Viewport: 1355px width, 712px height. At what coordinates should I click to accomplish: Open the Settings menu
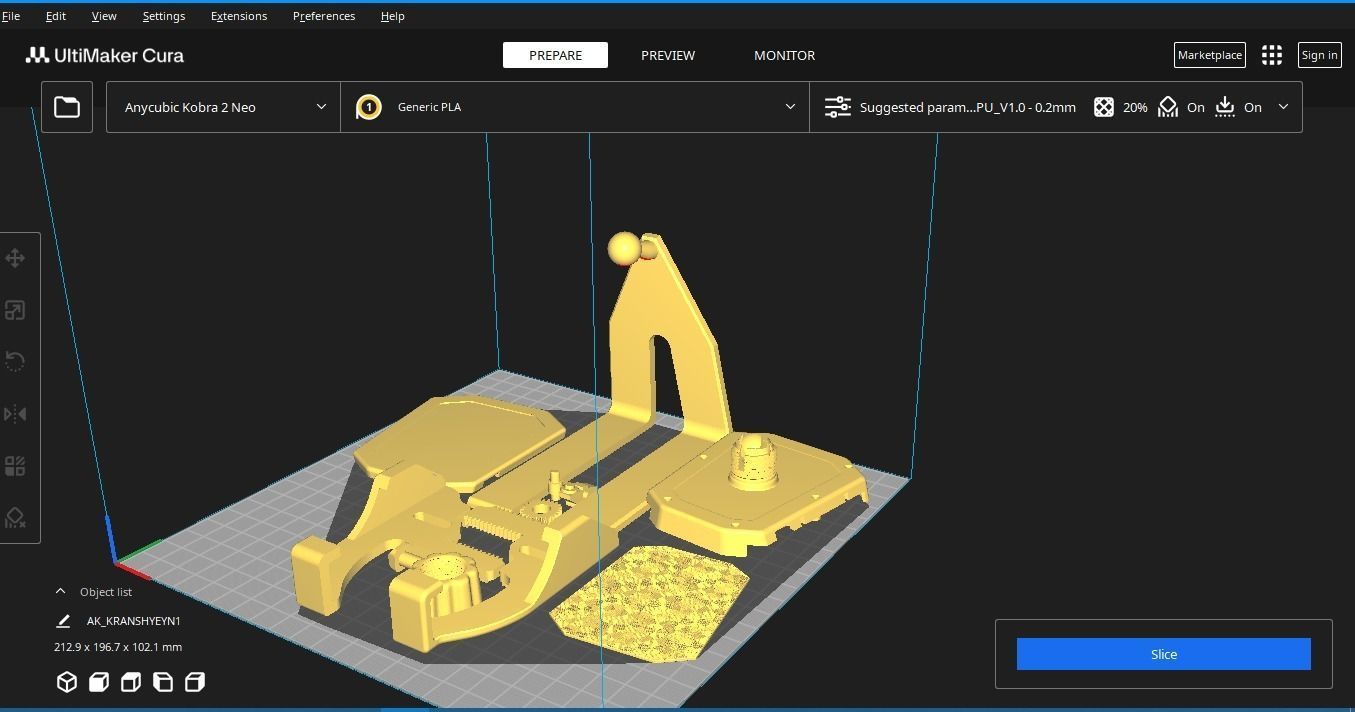coord(164,16)
